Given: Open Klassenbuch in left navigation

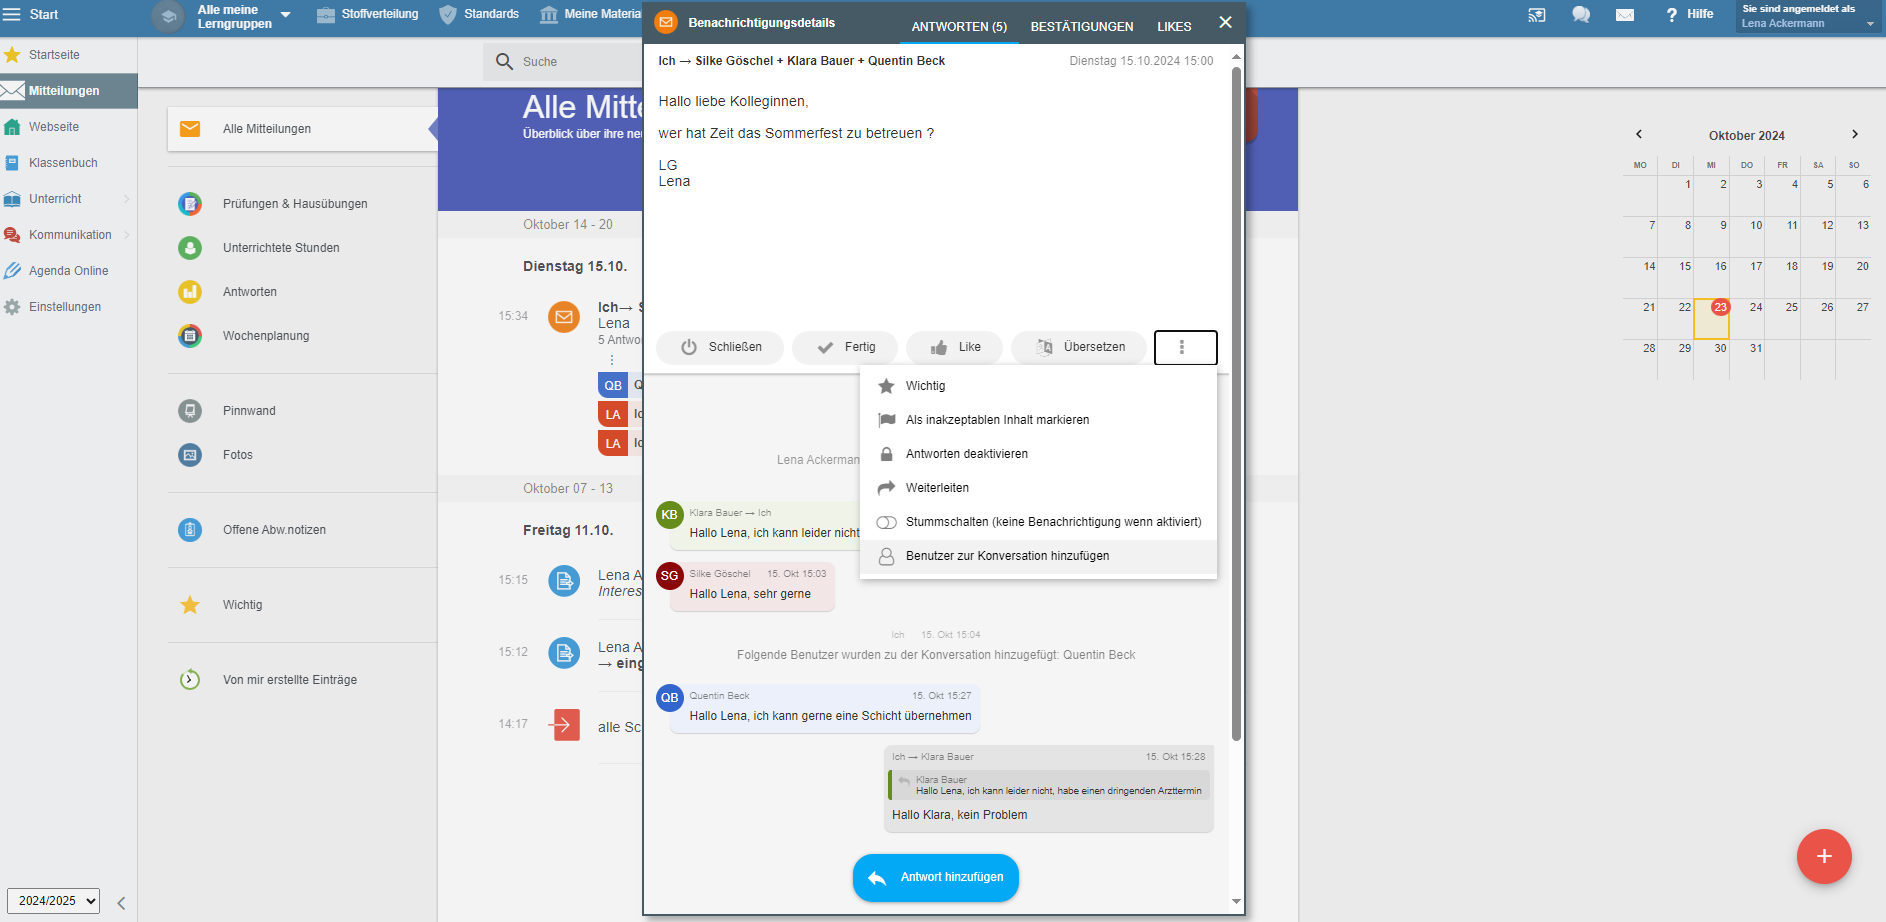Looking at the screenshot, I should coord(68,163).
